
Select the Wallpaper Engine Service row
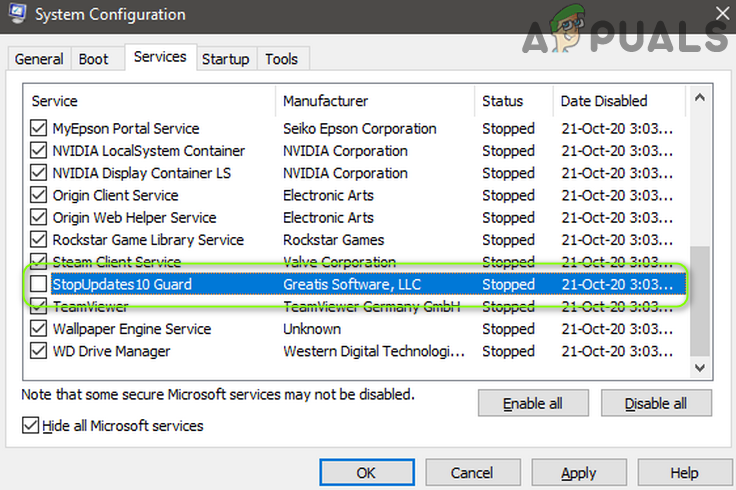(x=131, y=329)
